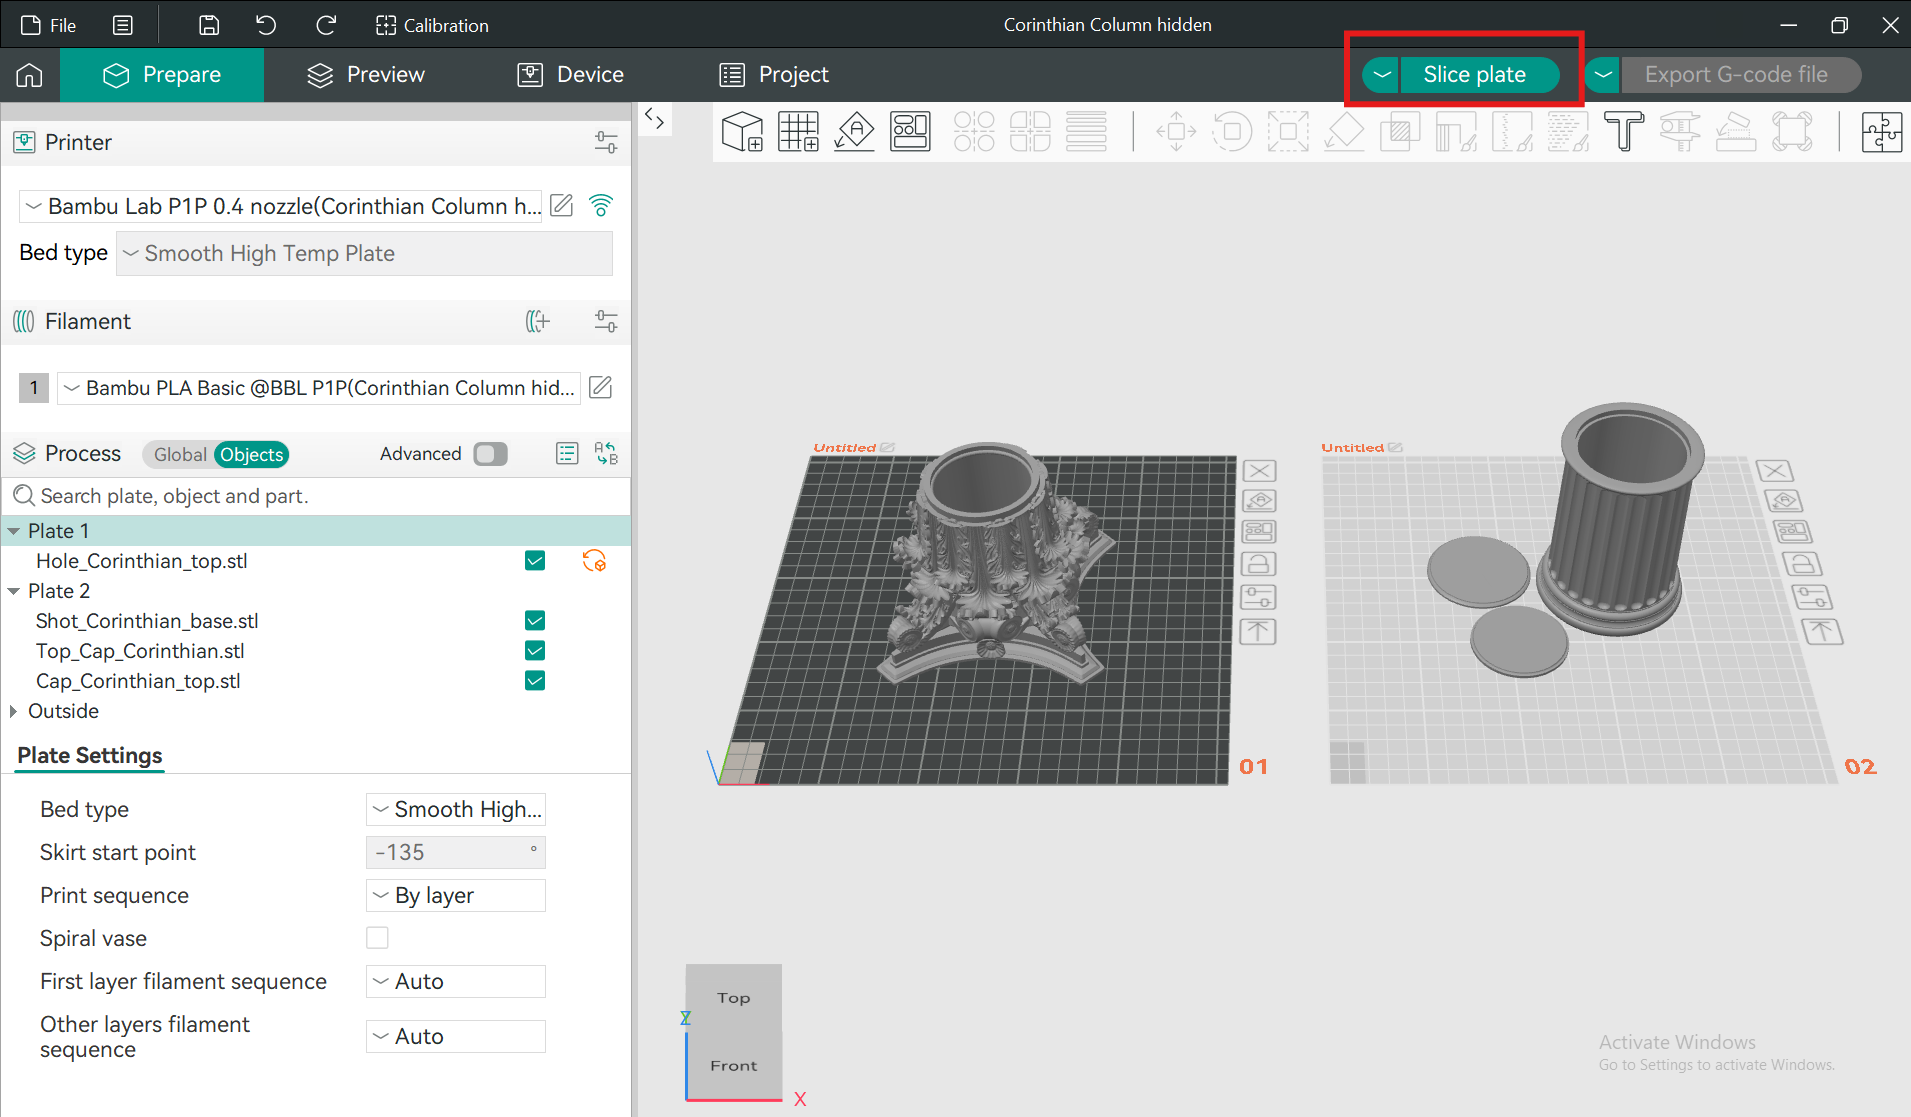Uncheck Hole_Corinthian_top.stl printable checkbox
1911x1117 pixels.
(x=535, y=561)
